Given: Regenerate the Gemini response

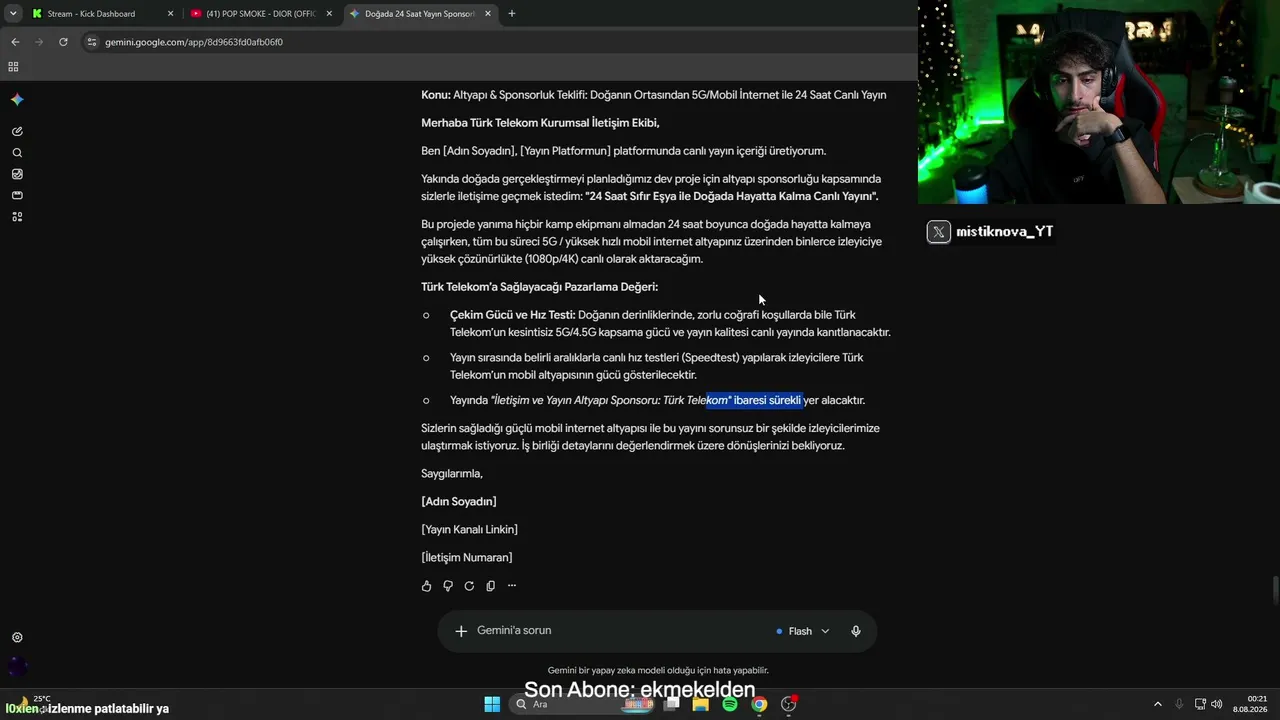Looking at the screenshot, I should [469, 586].
